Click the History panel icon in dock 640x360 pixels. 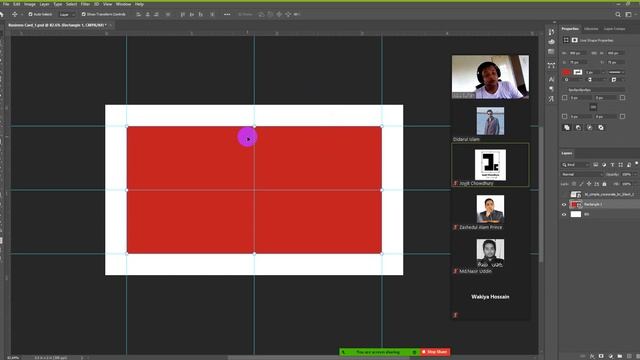tap(551, 32)
